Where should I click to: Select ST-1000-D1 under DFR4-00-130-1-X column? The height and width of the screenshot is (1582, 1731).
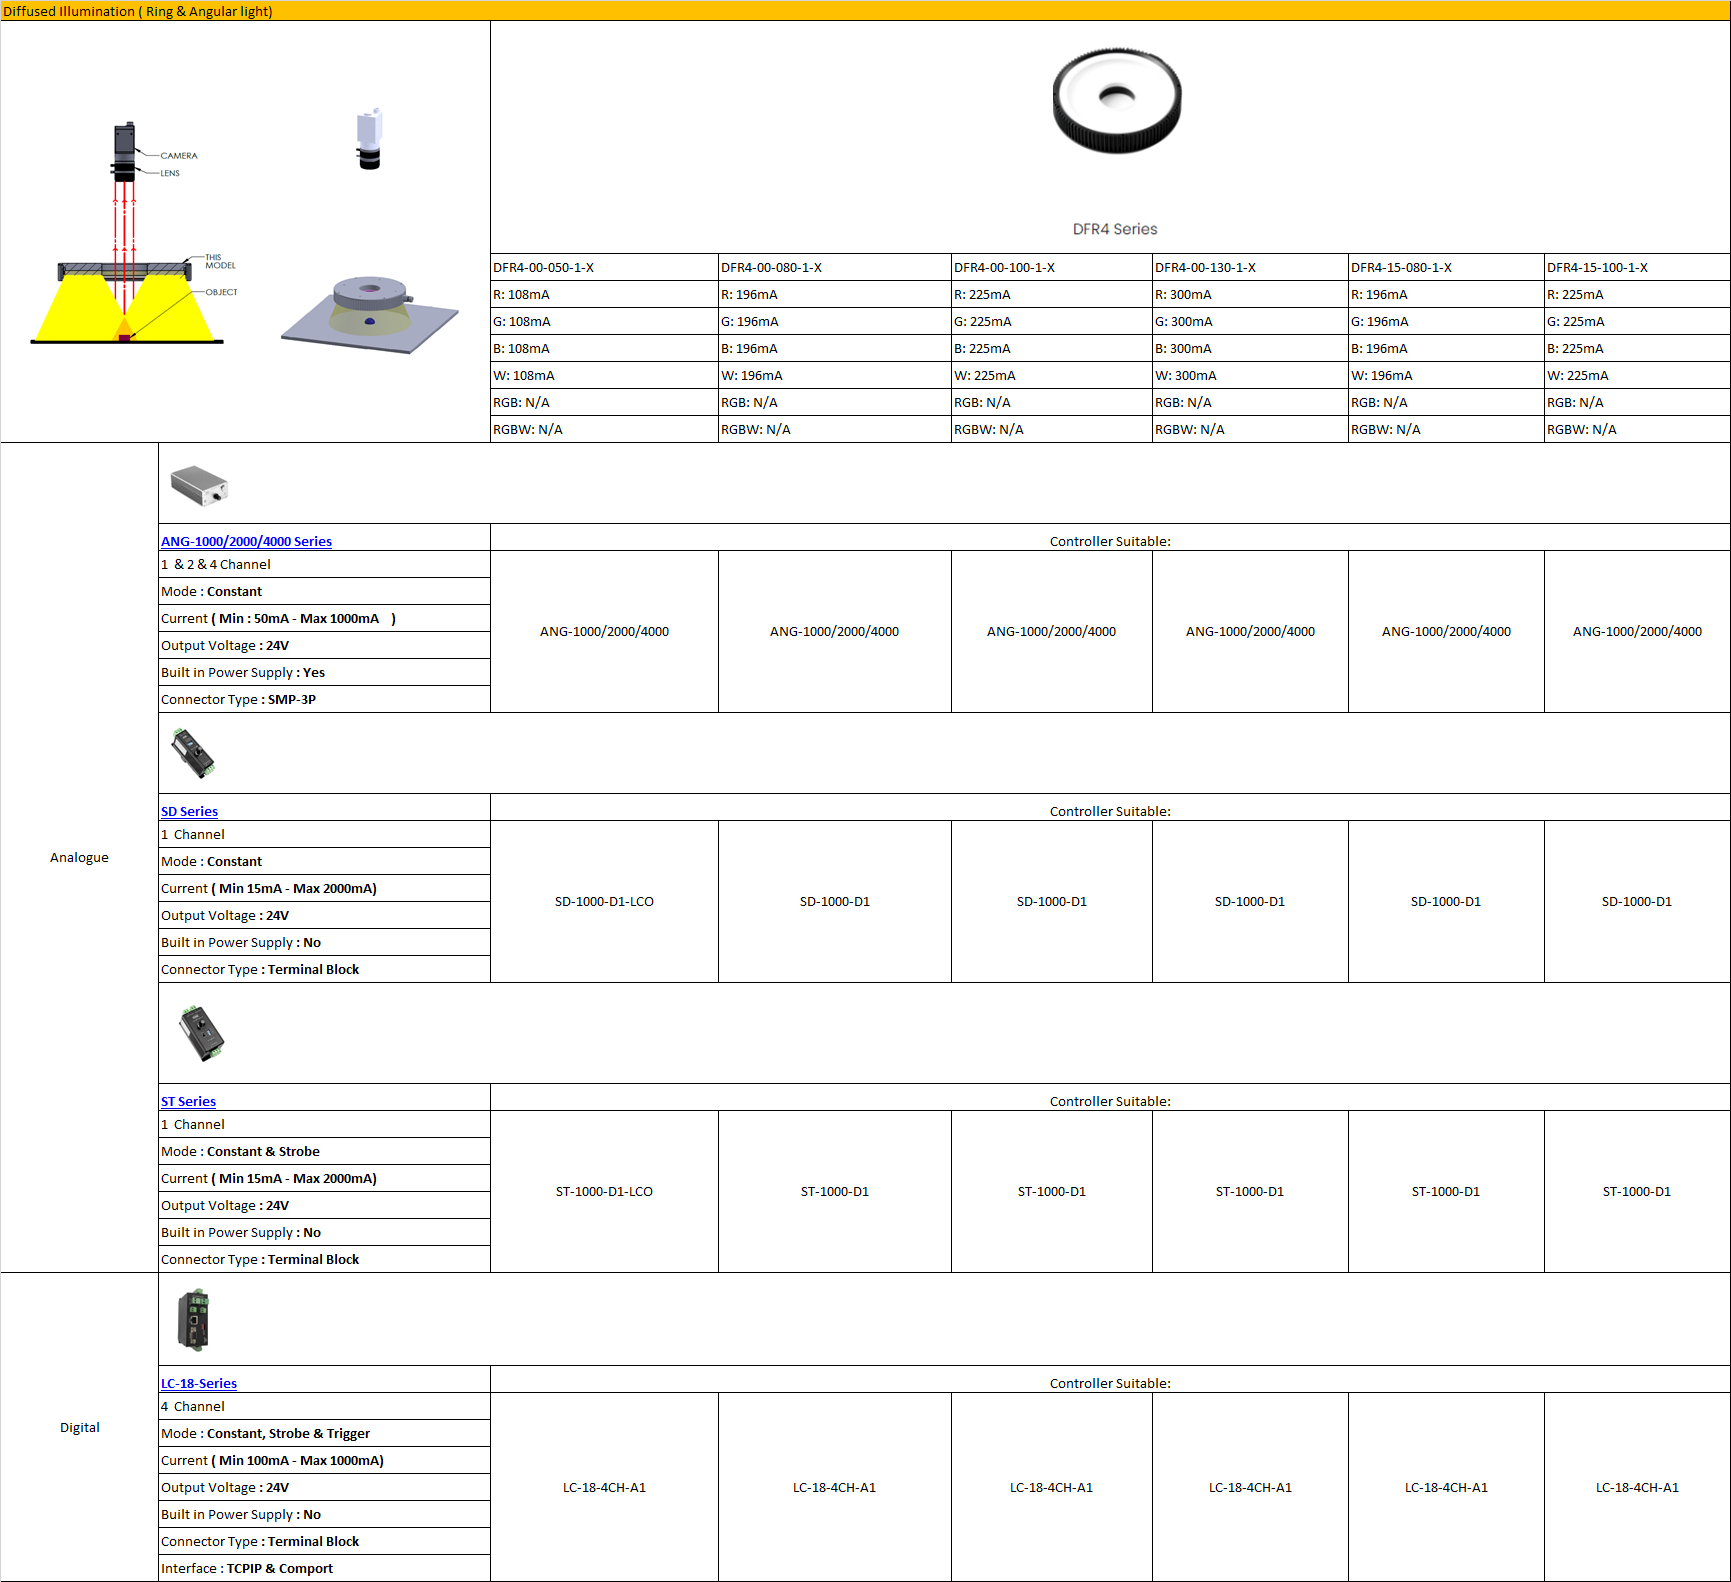click(1250, 1191)
